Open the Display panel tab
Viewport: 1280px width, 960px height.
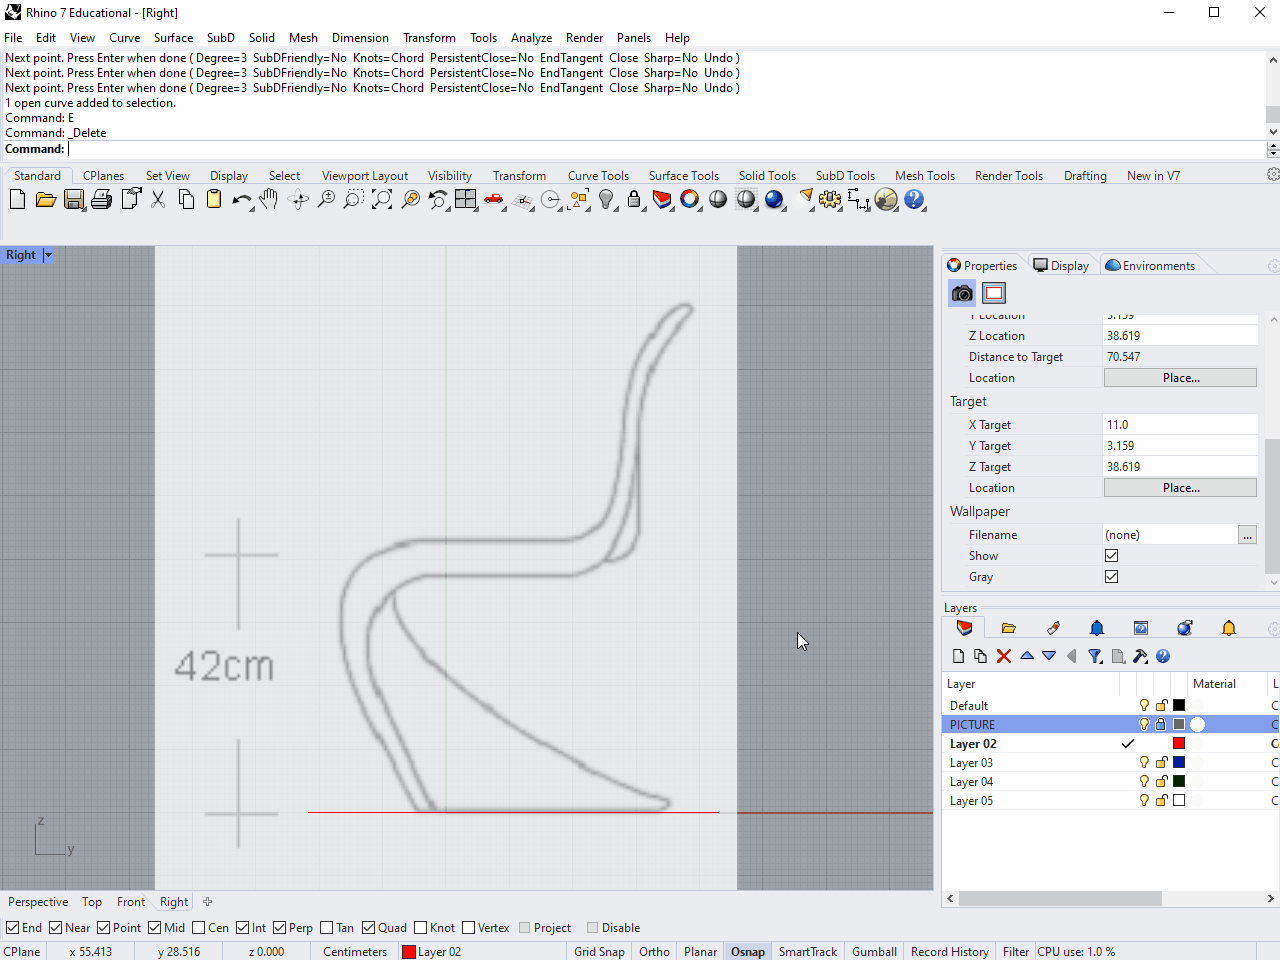1061,265
